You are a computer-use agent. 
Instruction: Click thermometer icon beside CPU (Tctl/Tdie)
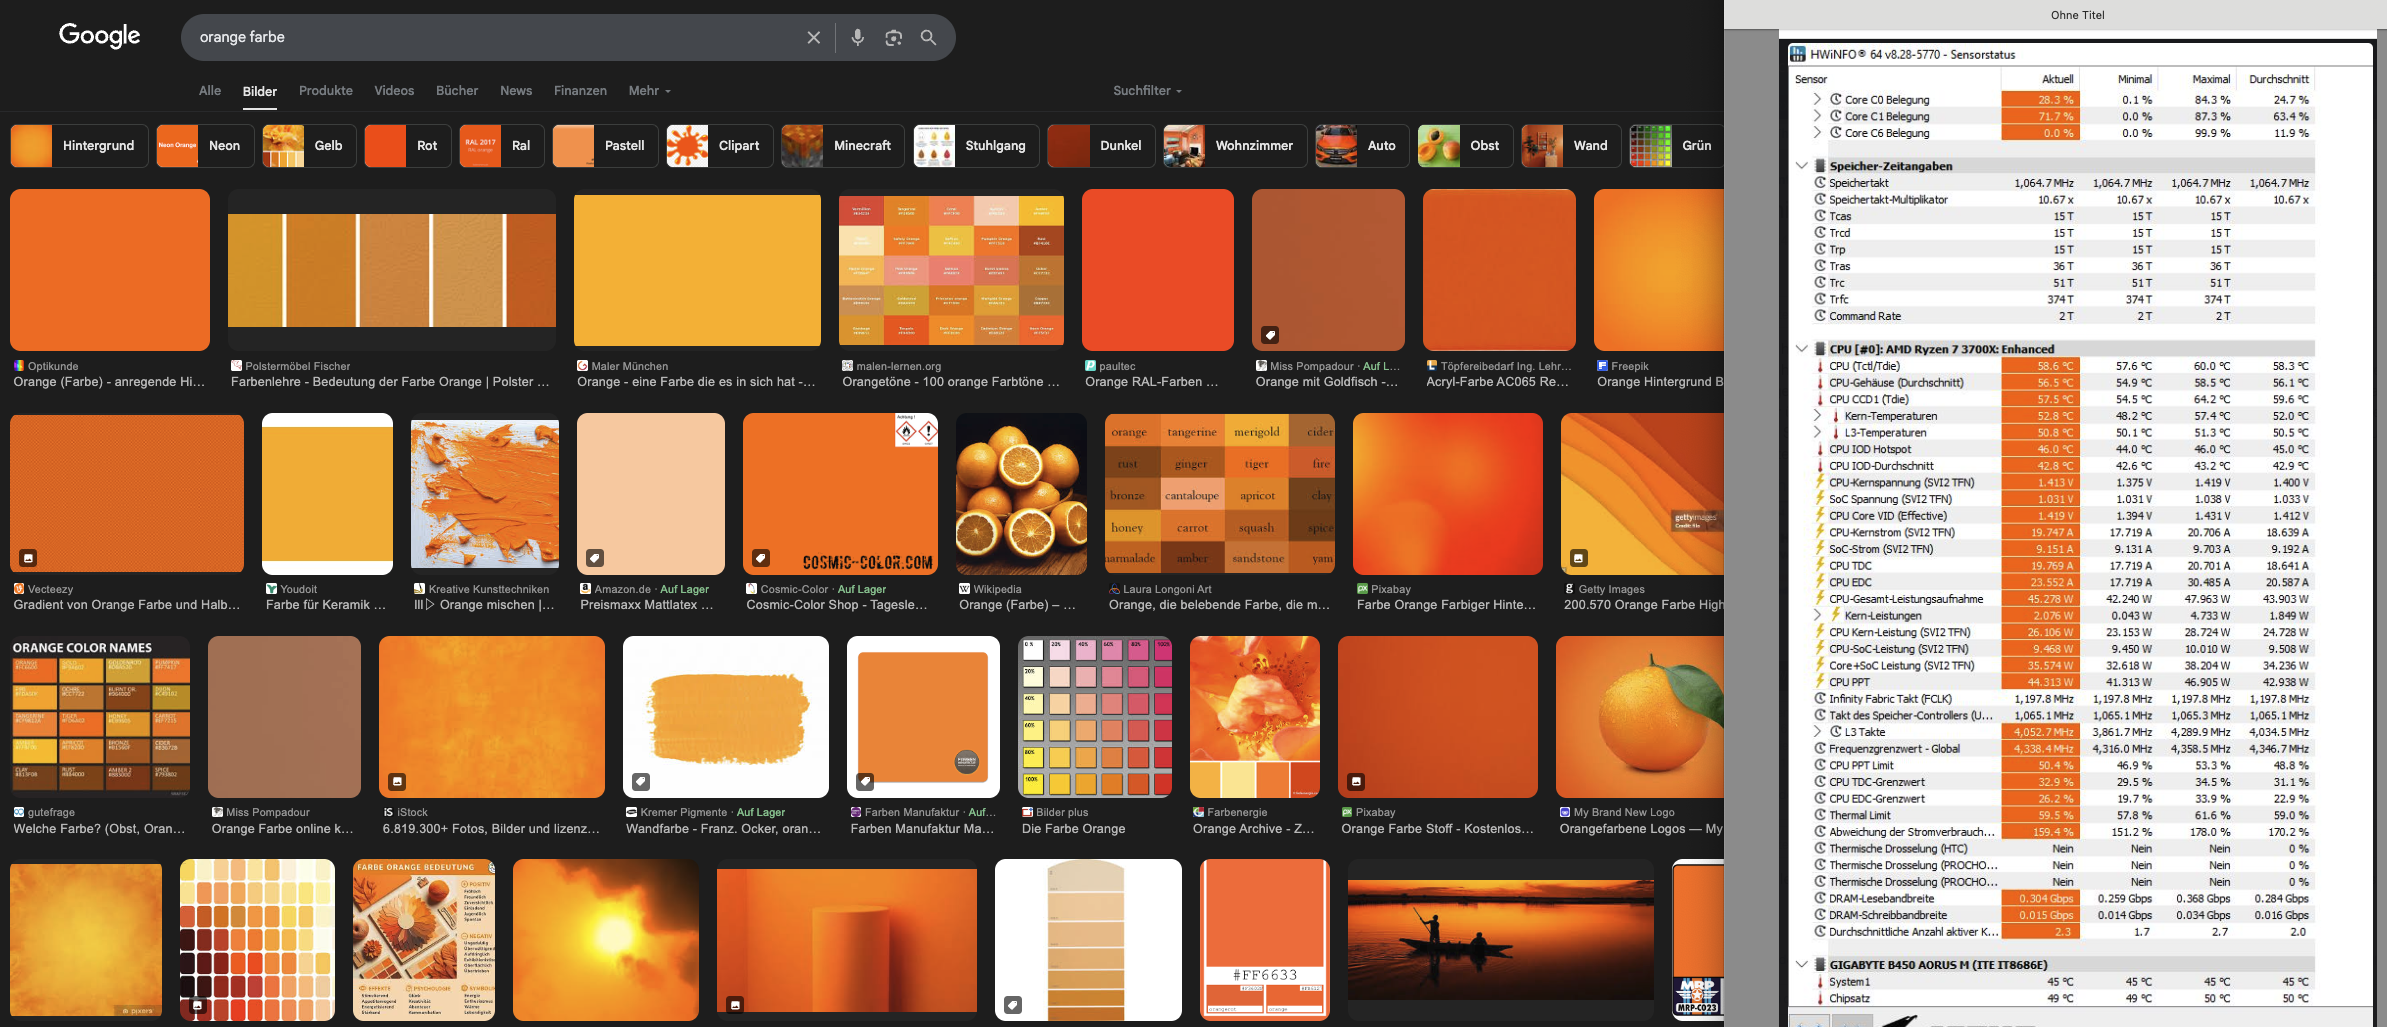1820,366
